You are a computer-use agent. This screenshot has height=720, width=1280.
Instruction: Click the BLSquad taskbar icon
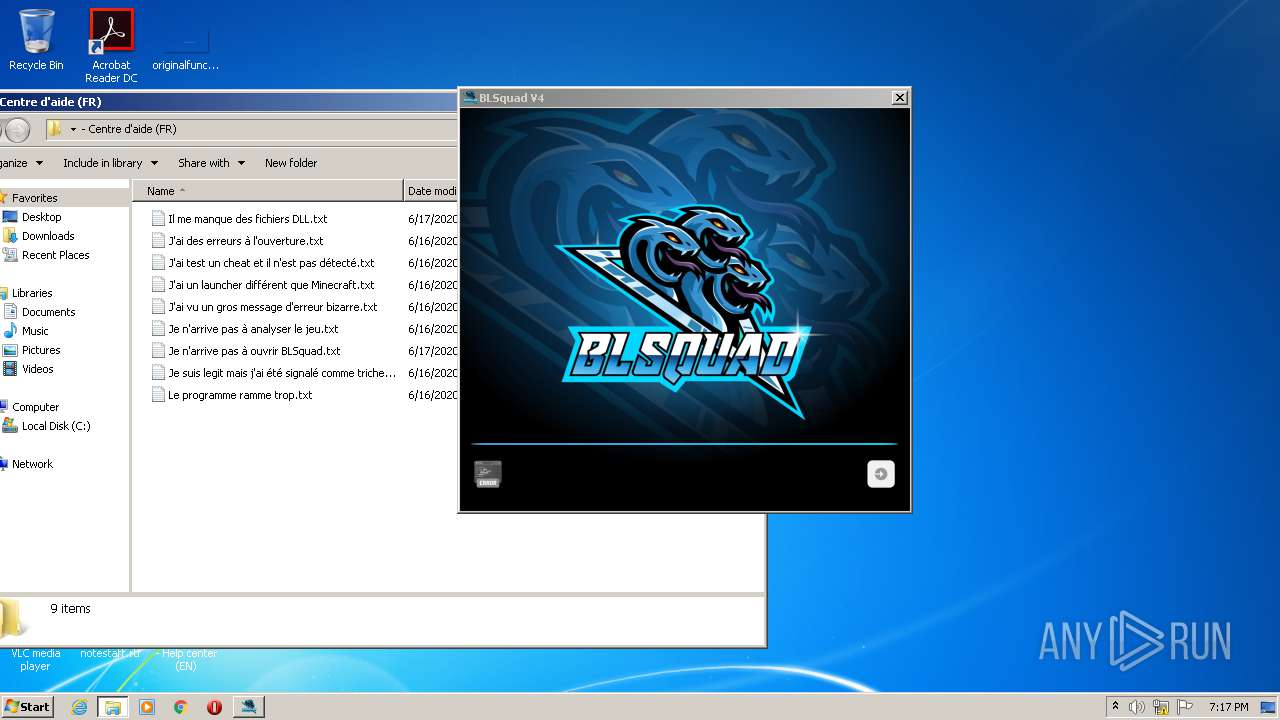[x=248, y=707]
